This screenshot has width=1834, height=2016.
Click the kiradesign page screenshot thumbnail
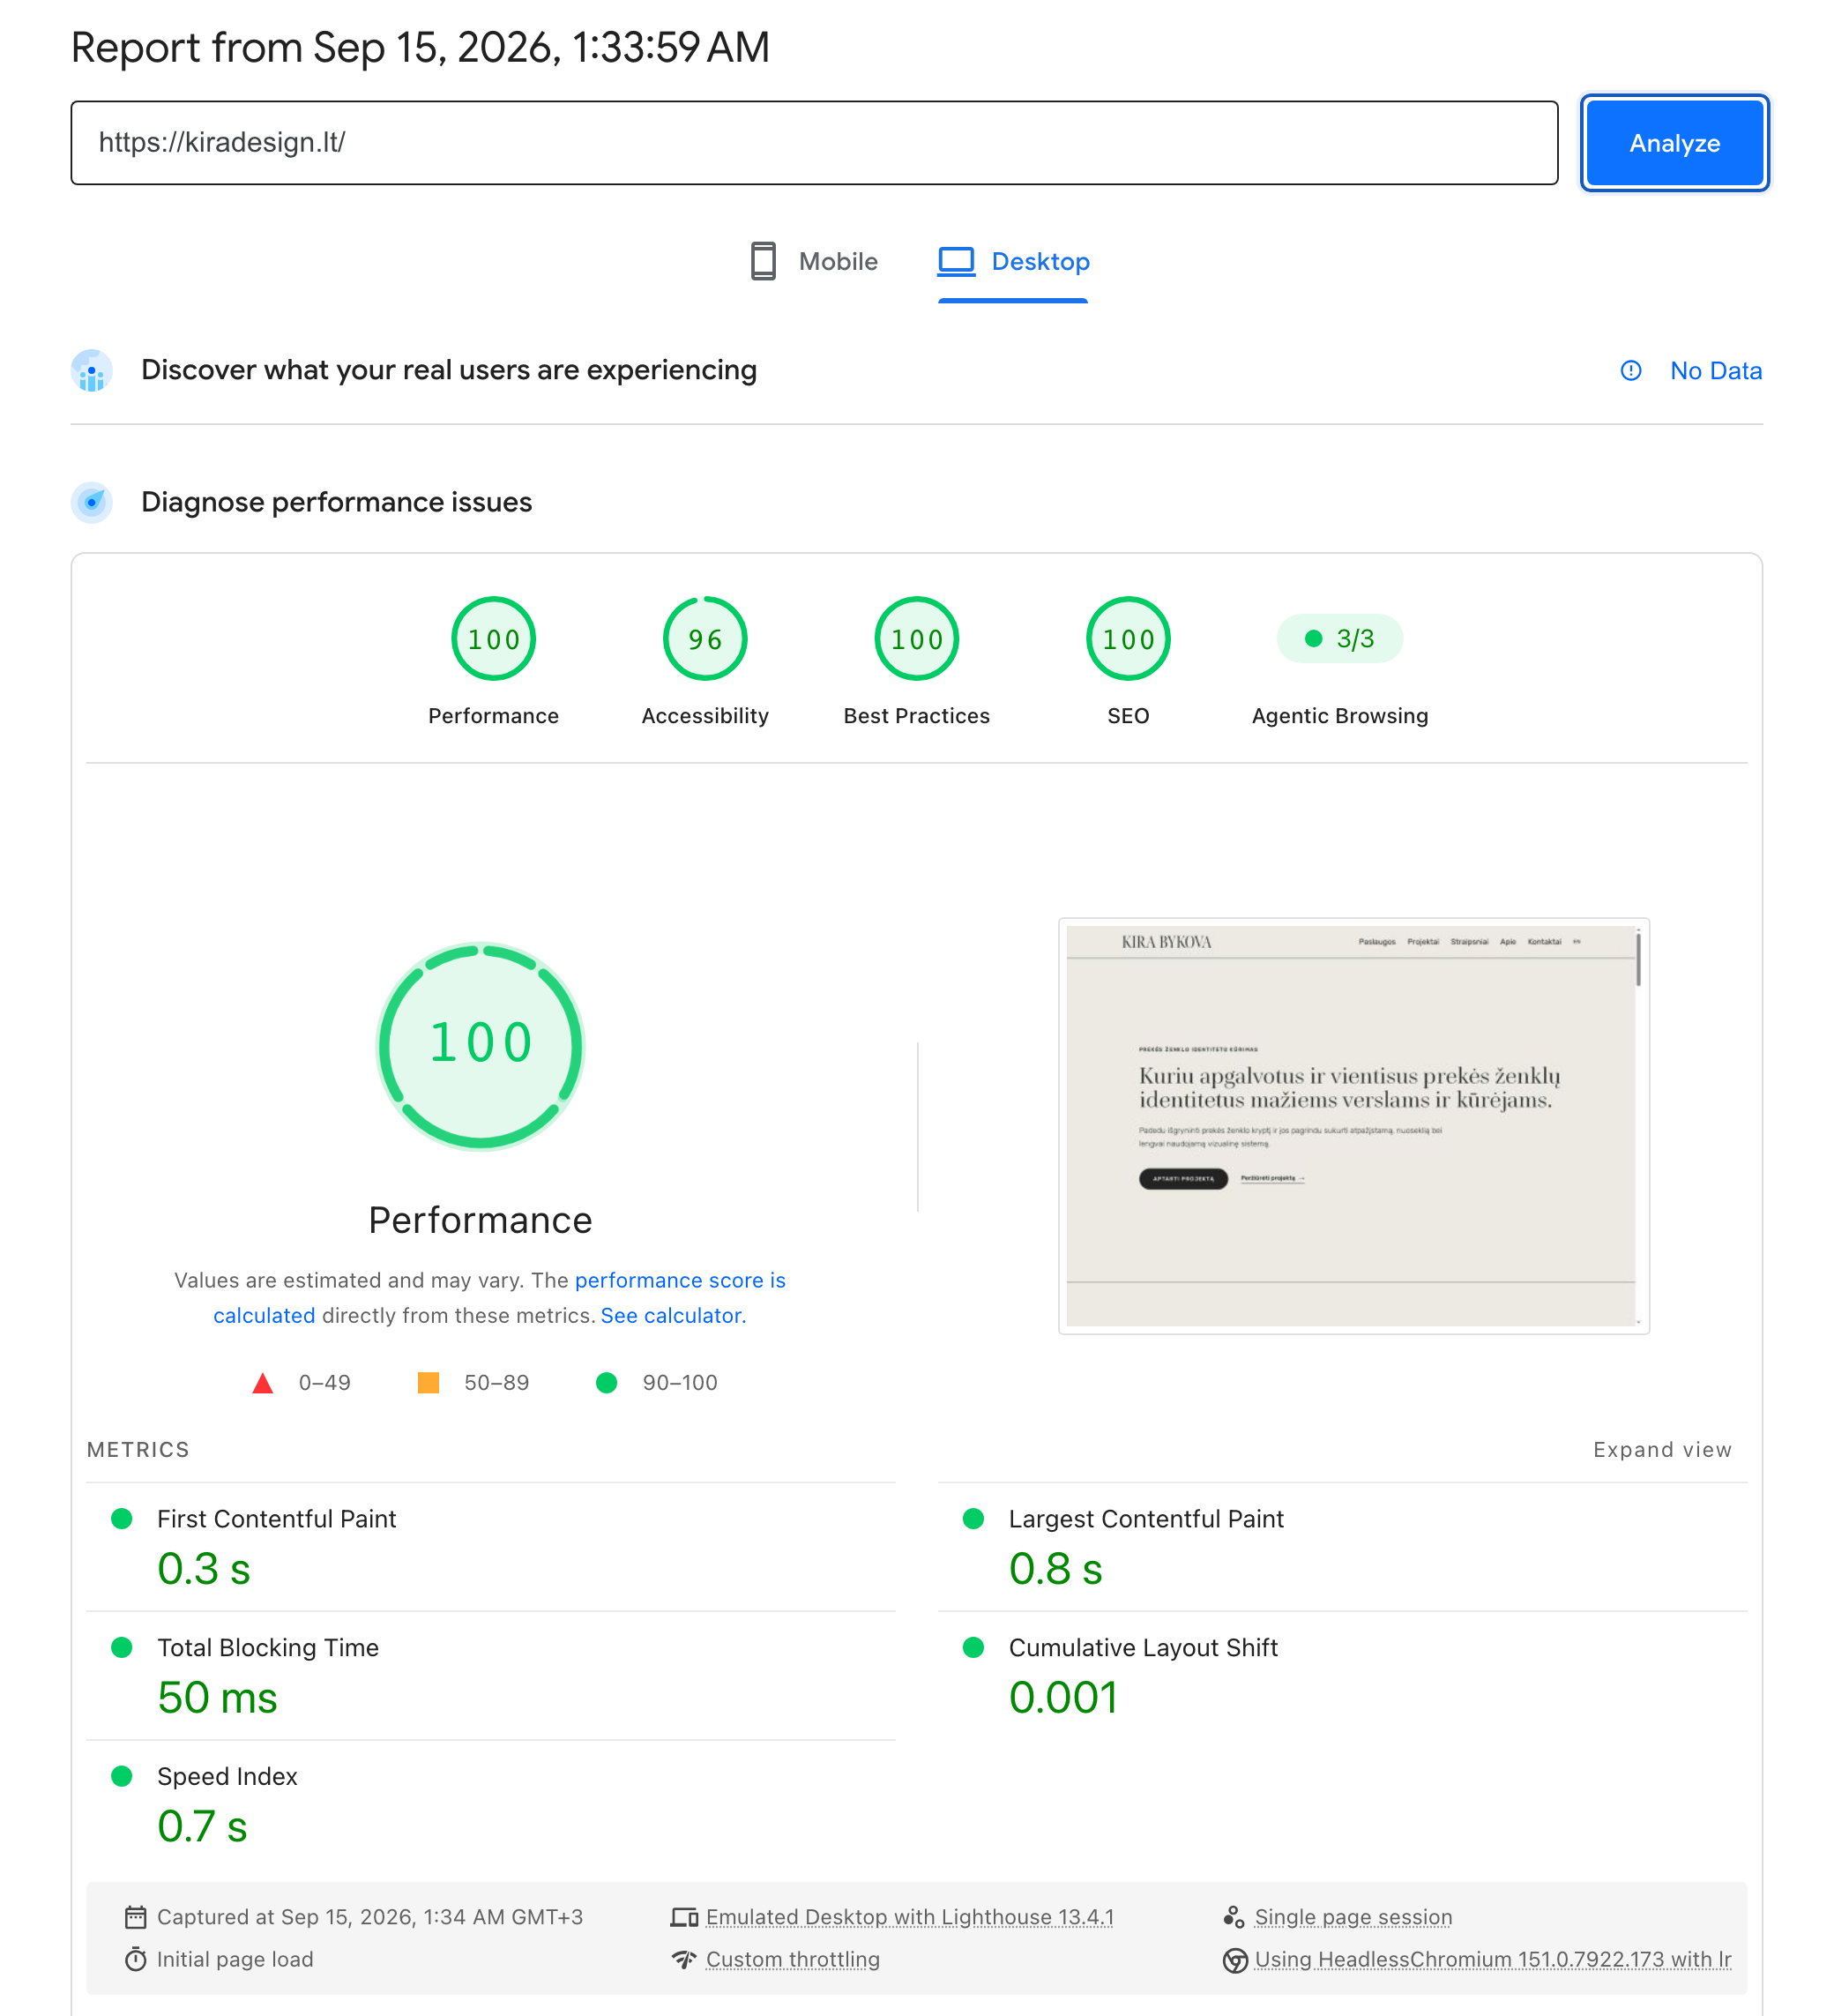1354,1126
